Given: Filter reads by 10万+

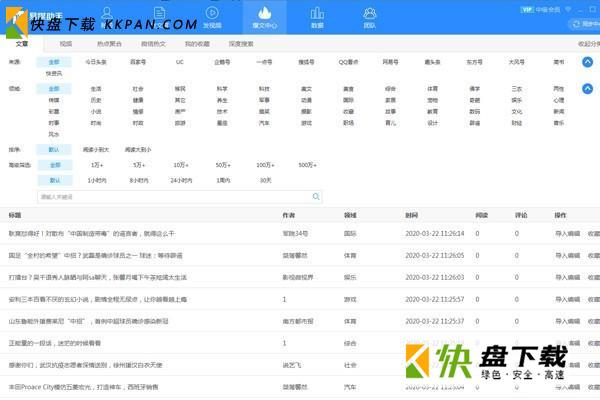Looking at the screenshot, I should (181, 165).
